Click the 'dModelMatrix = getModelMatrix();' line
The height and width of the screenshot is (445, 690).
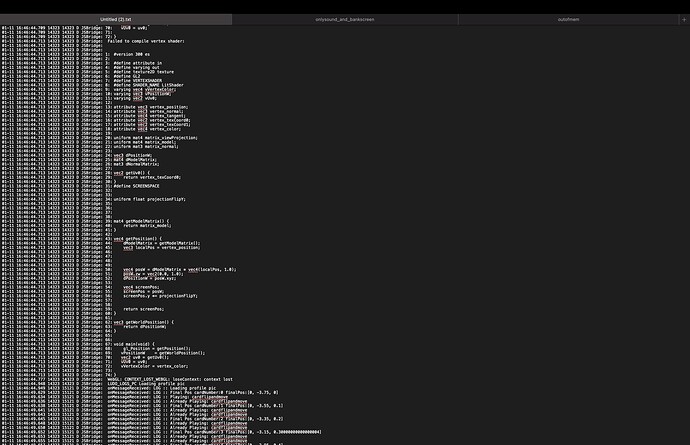[x=161, y=243]
